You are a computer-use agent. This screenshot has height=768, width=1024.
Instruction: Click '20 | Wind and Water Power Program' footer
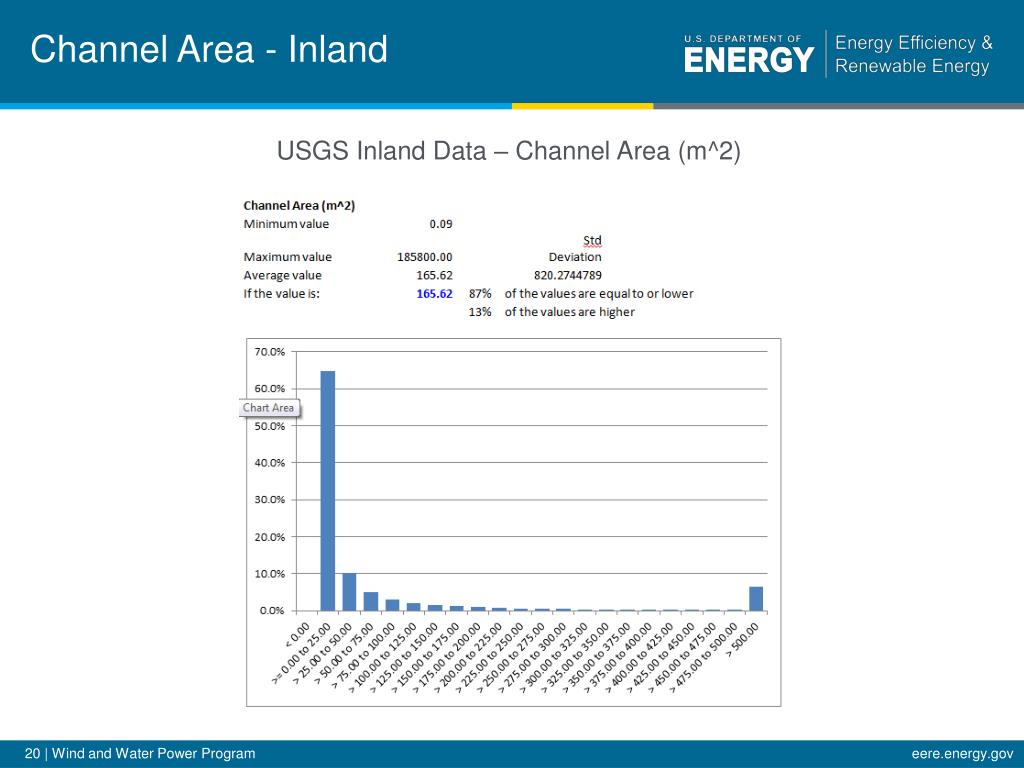pos(140,754)
